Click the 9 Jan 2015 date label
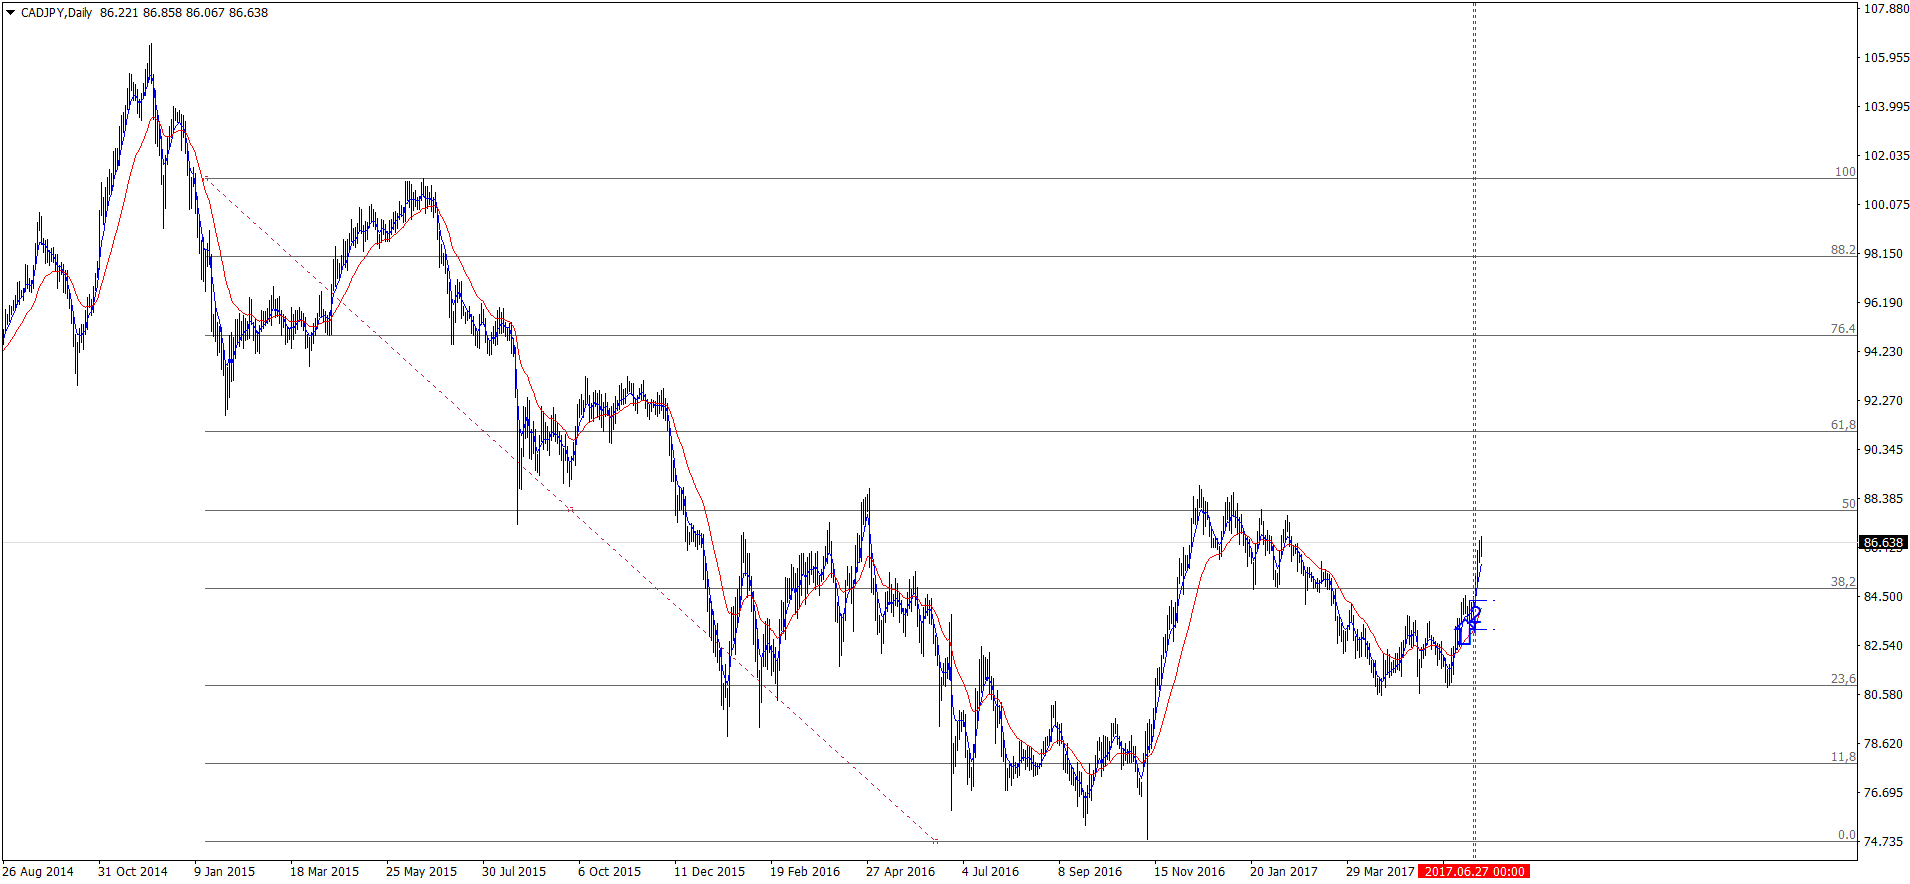1910x884 pixels. (225, 872)
